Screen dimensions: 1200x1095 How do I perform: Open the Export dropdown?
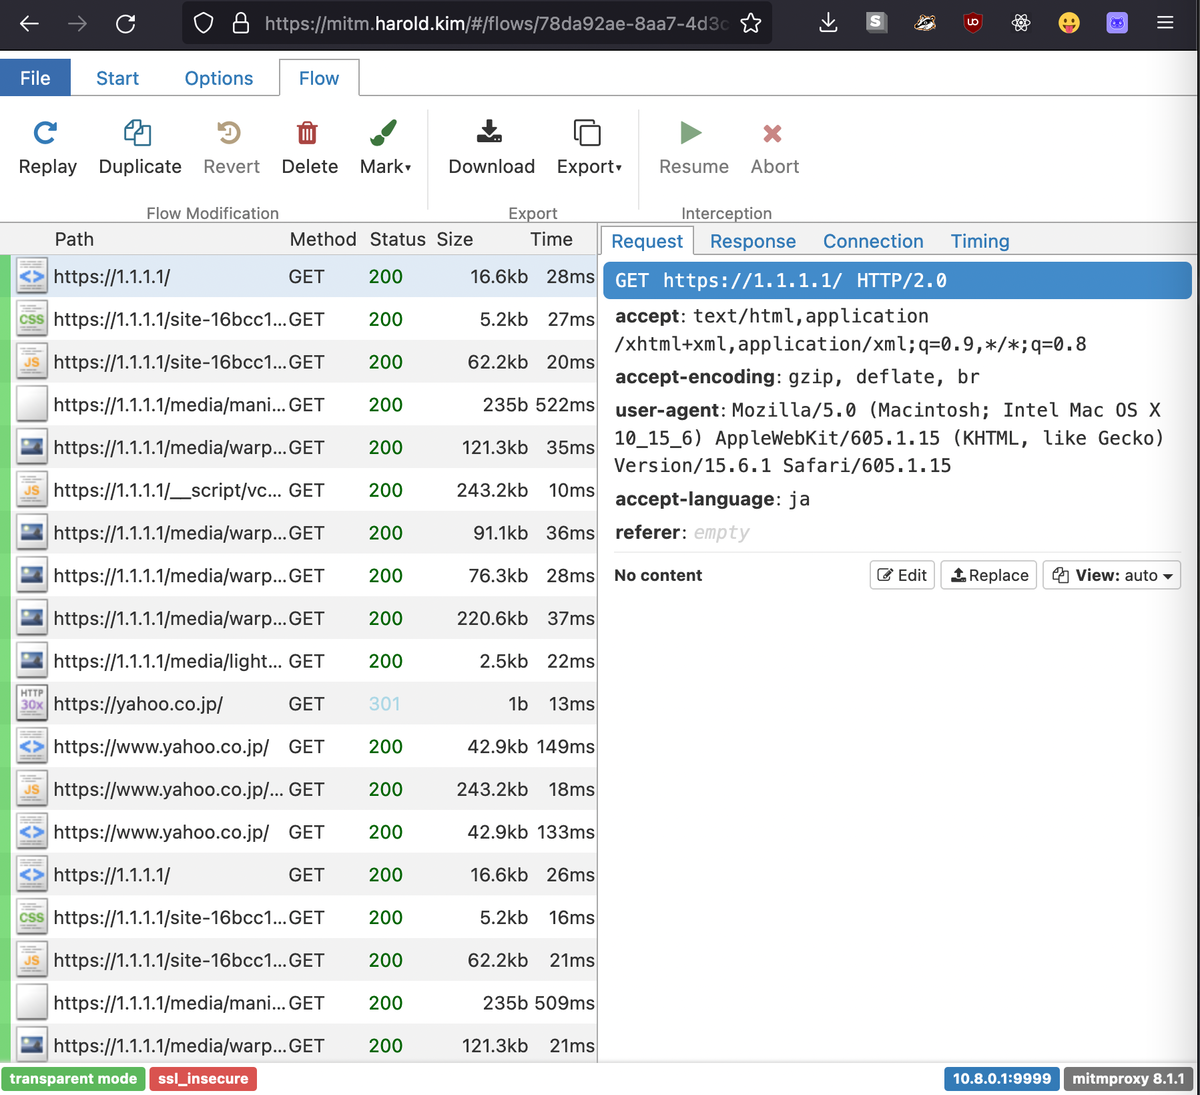click(589, 148)
